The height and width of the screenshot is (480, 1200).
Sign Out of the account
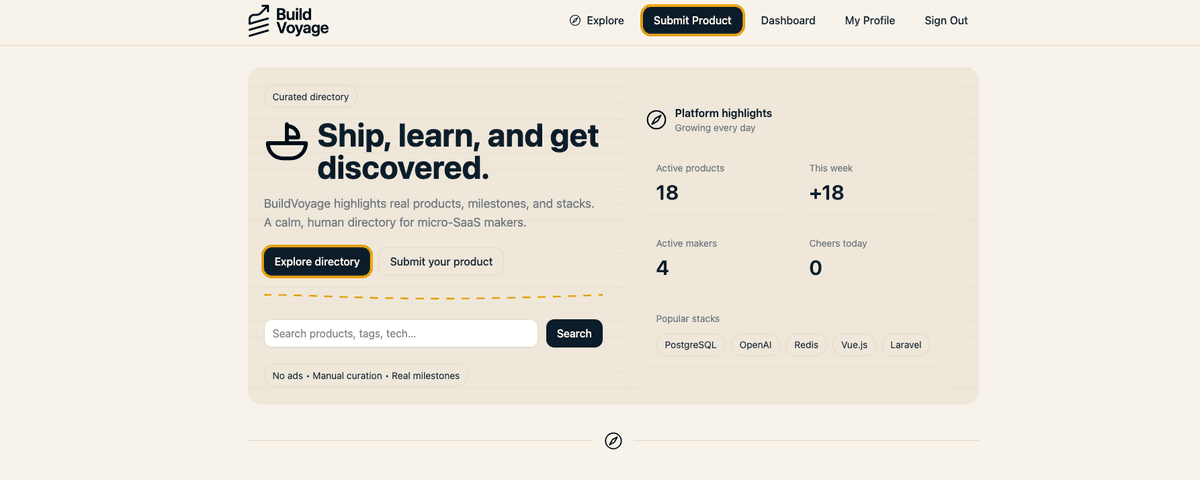tap(946, 21)
